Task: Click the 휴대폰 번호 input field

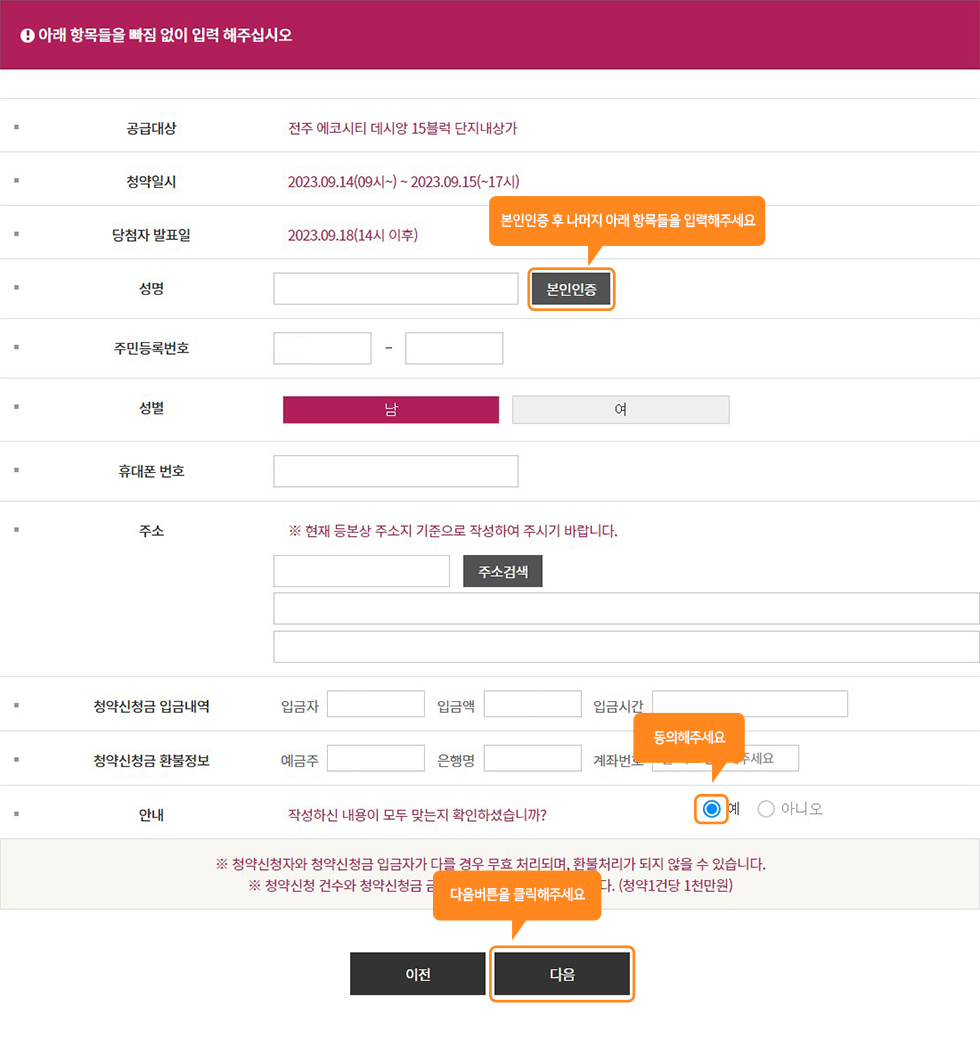Action: (x=395, y=471)
